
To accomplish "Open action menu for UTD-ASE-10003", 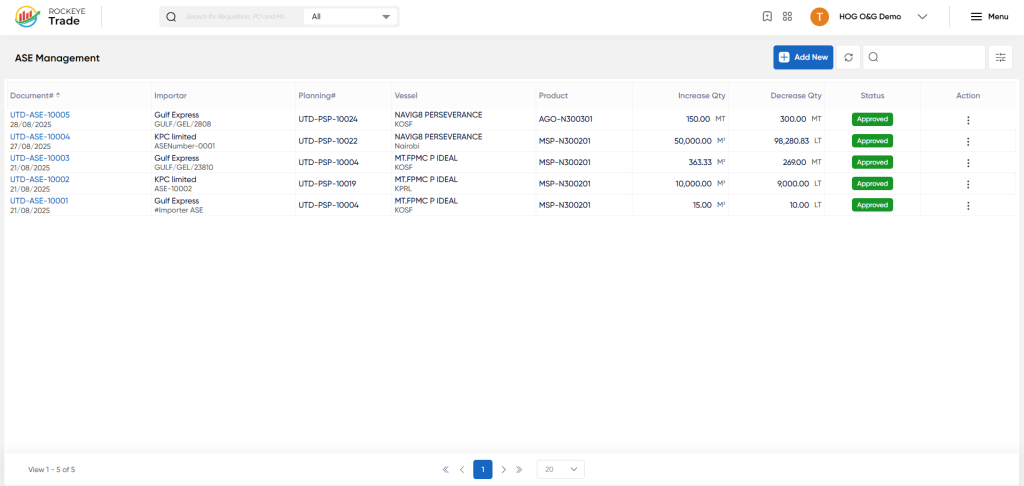I will pos(968,163).
